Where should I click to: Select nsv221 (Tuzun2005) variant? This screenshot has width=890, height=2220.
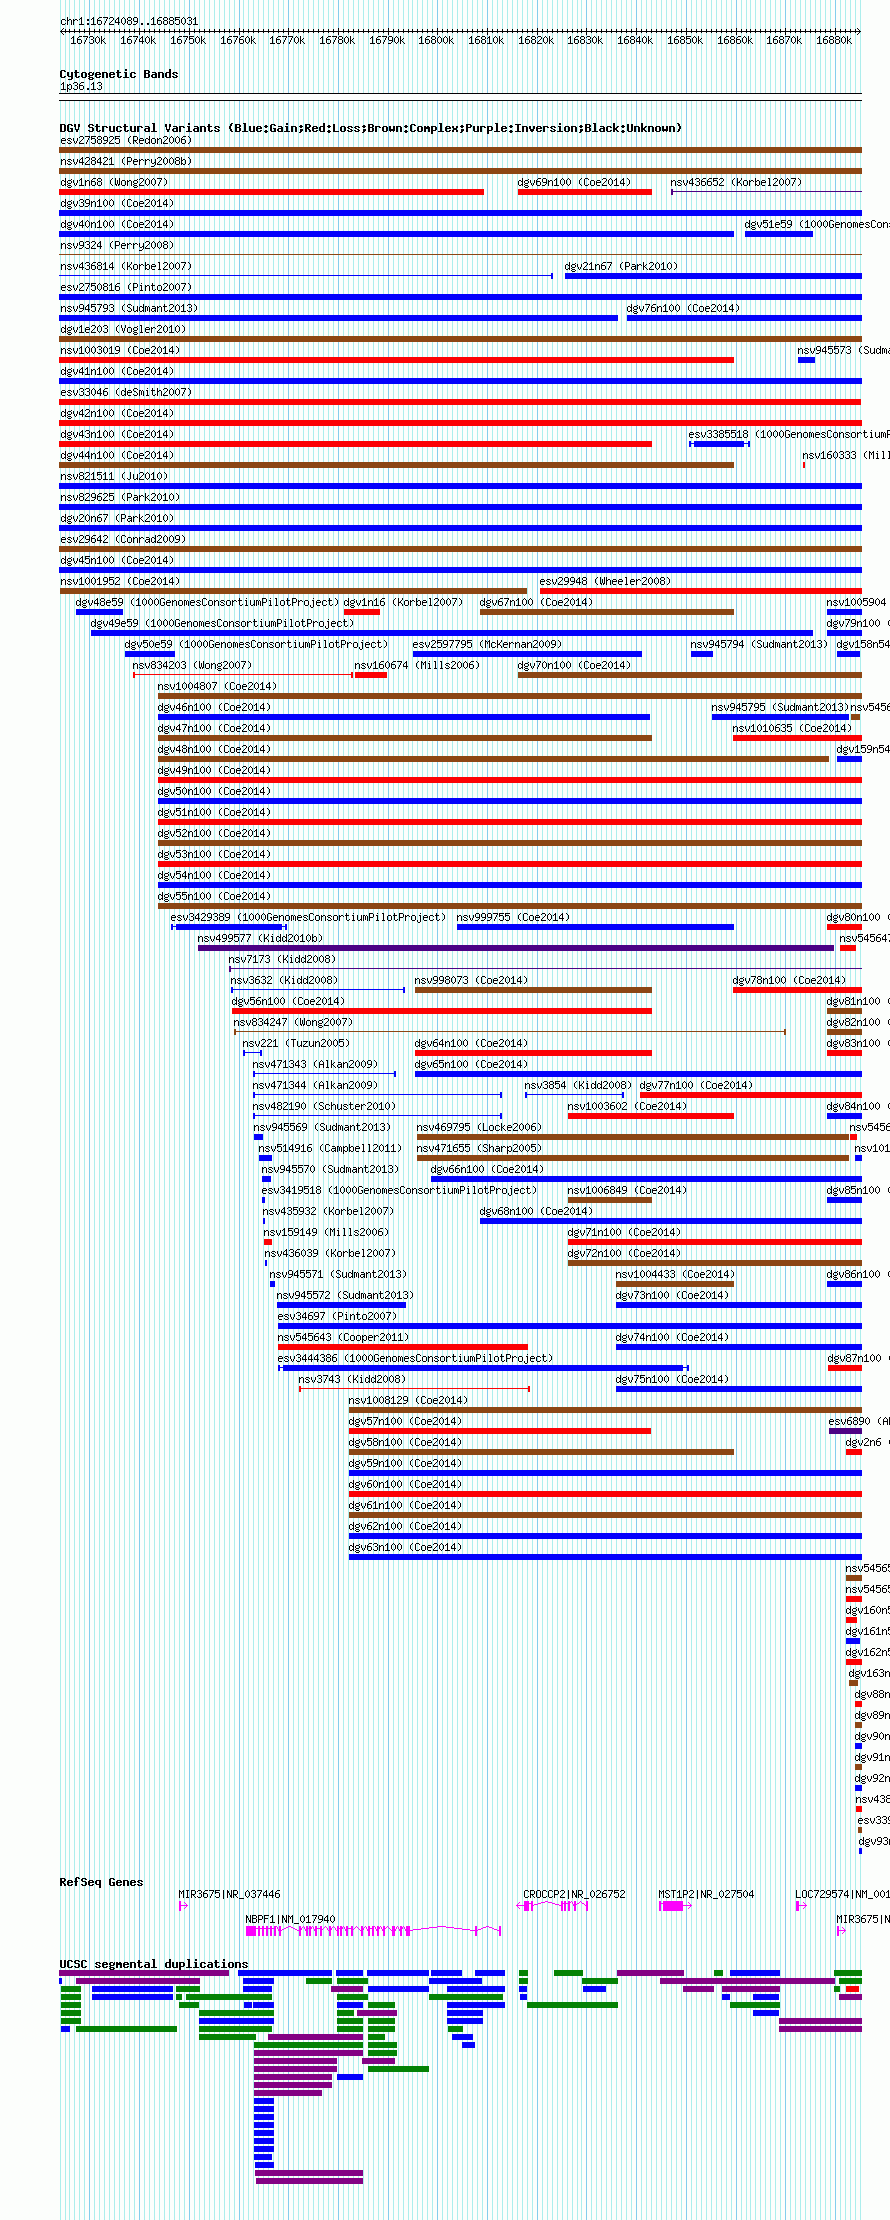pyautogui.click(x=296, y=1044)
